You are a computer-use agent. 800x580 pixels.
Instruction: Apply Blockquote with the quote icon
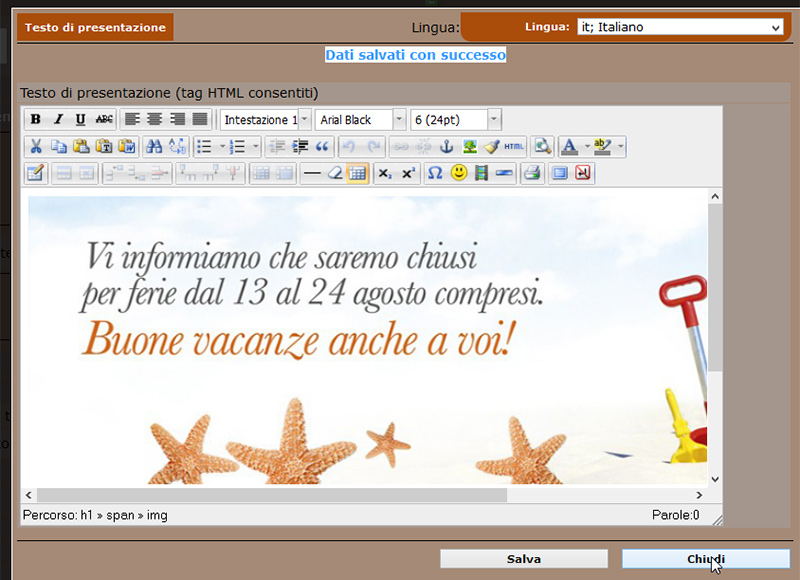(322, 147)
